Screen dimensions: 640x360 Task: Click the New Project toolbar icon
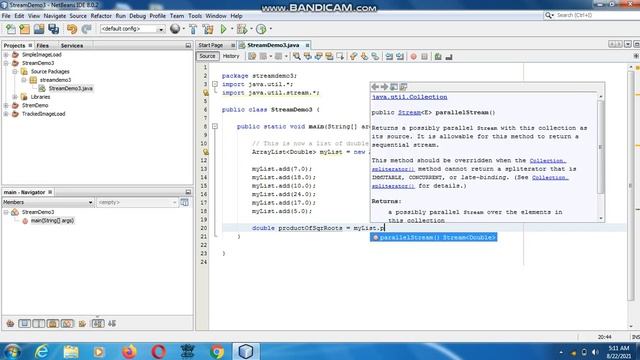24,29
